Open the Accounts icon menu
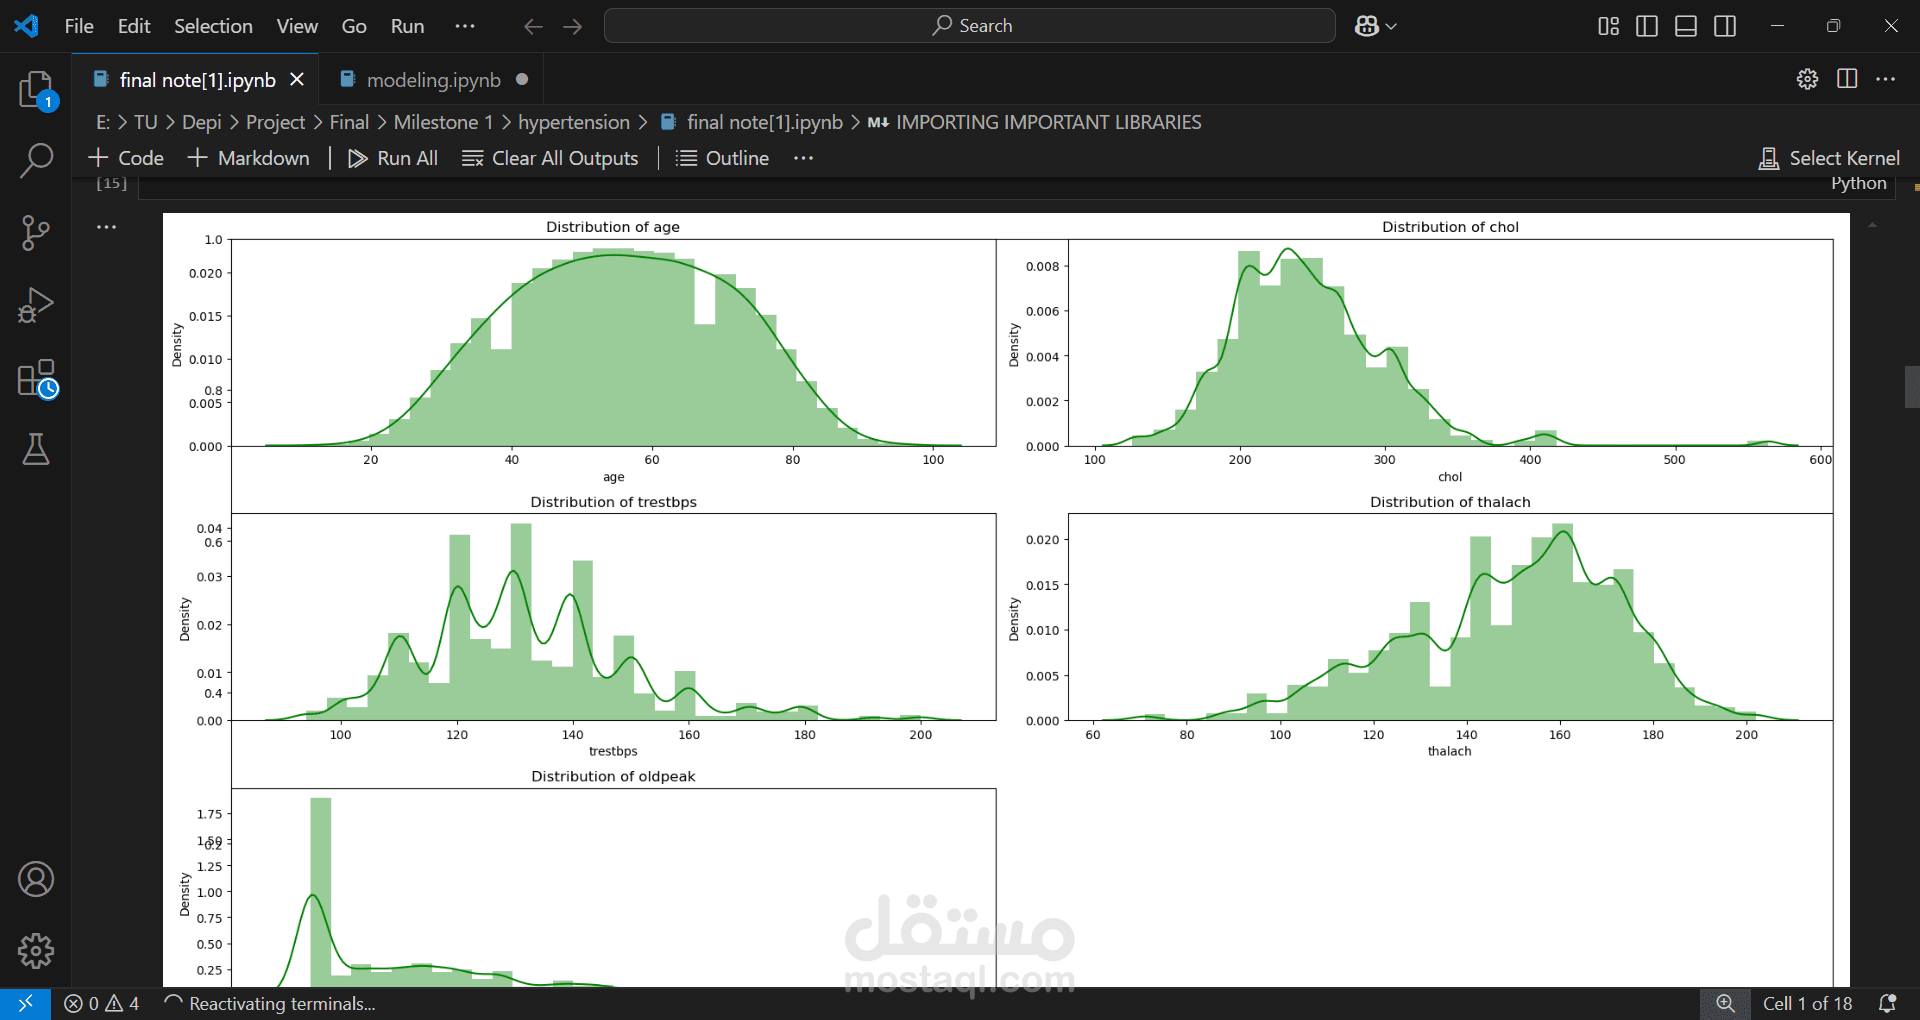1920x1020 pixels. 36,879
